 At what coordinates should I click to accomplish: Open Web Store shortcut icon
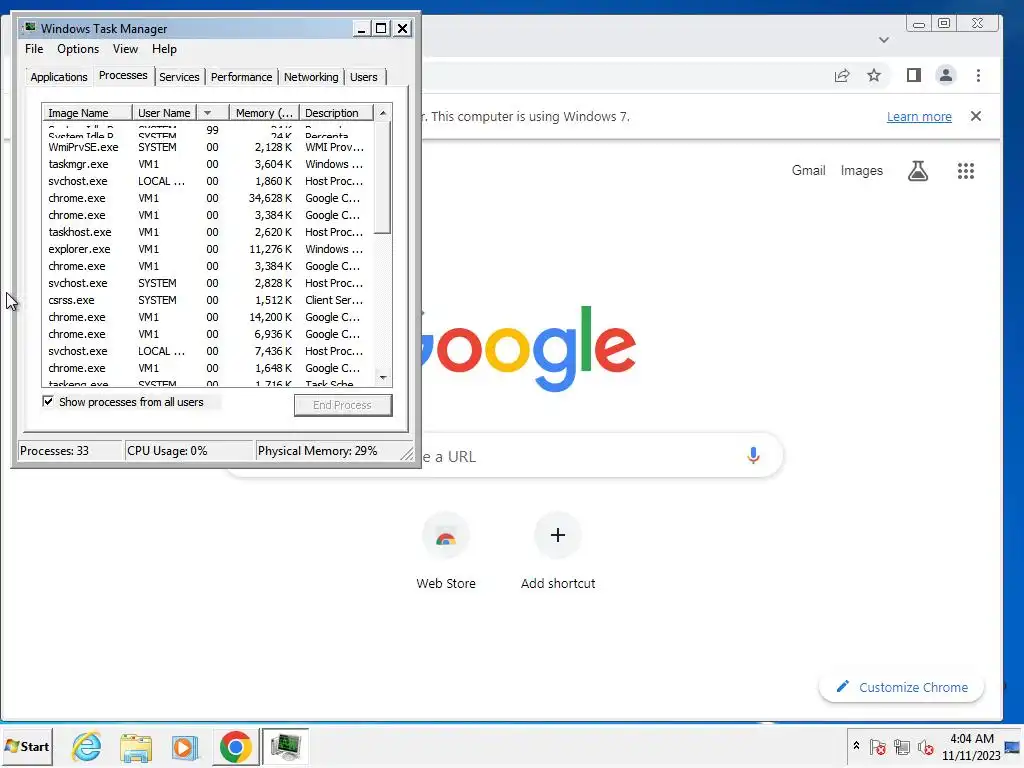click(446, 536)
